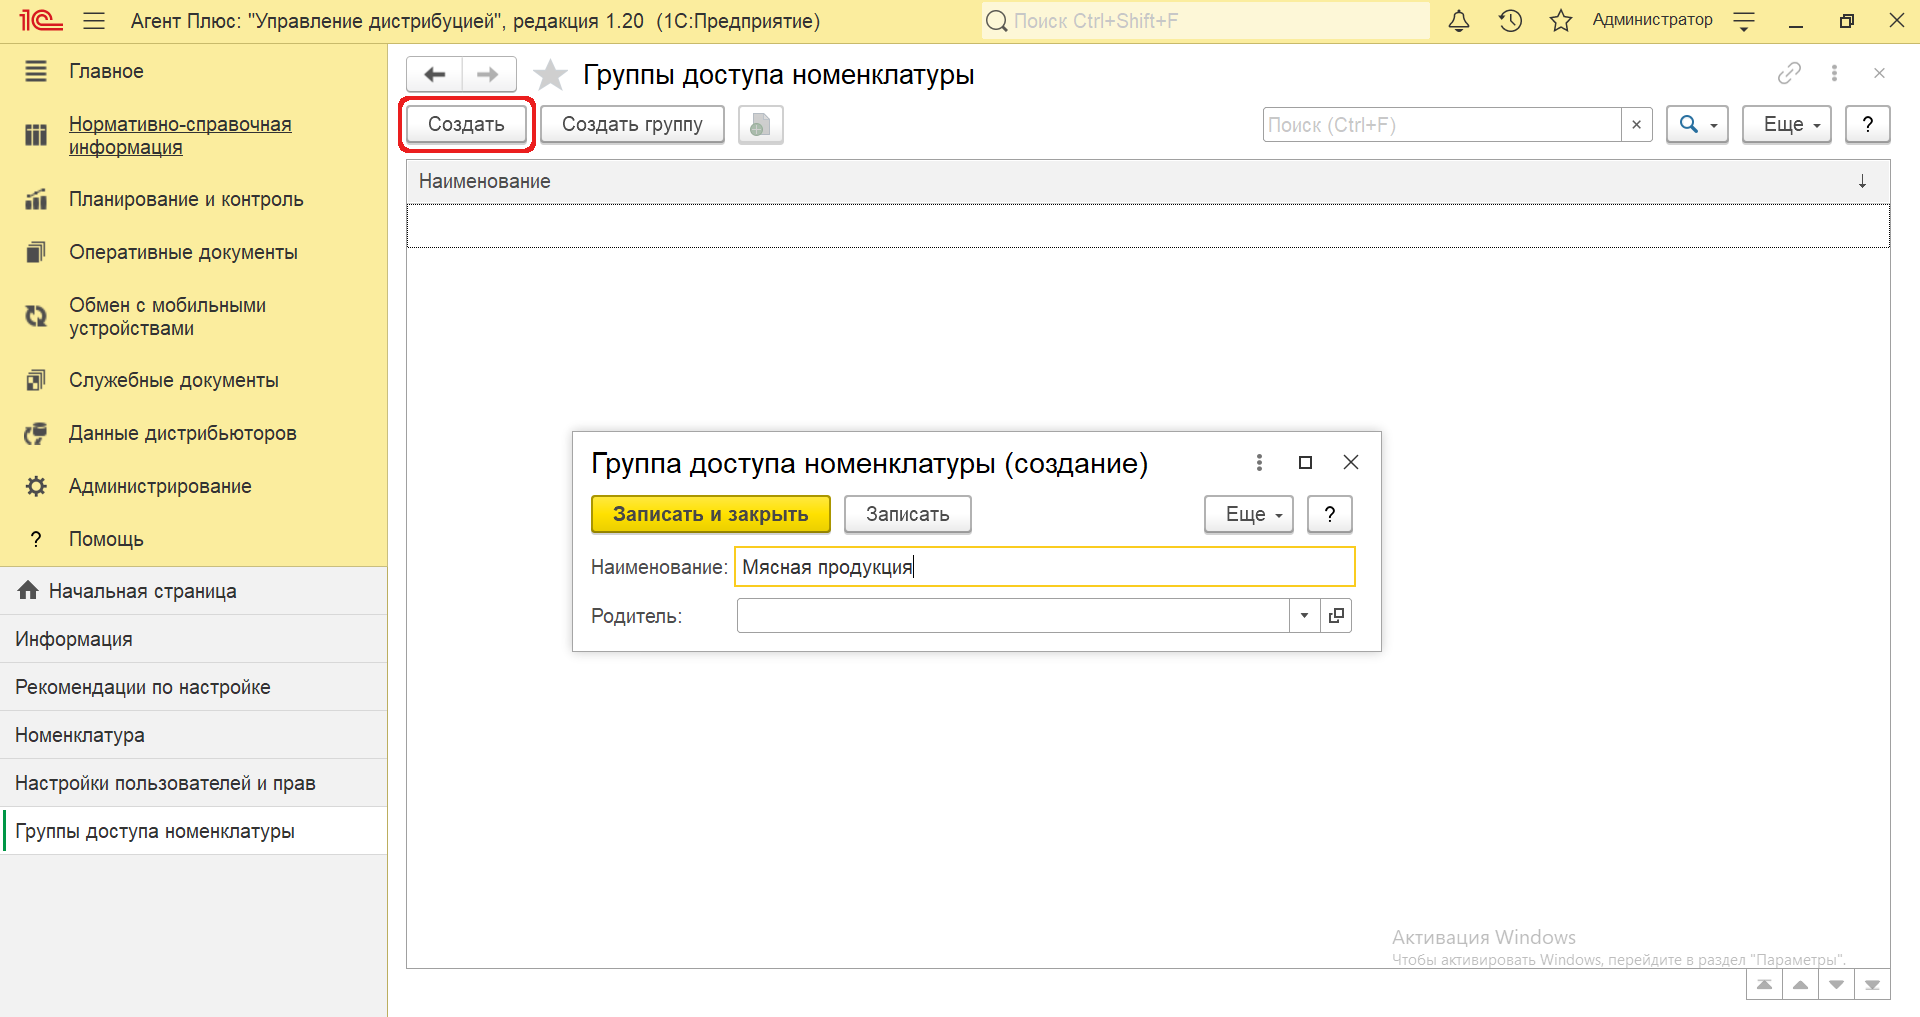Clear the list search field
Screen dimensions: 1920x1017
1636,125
